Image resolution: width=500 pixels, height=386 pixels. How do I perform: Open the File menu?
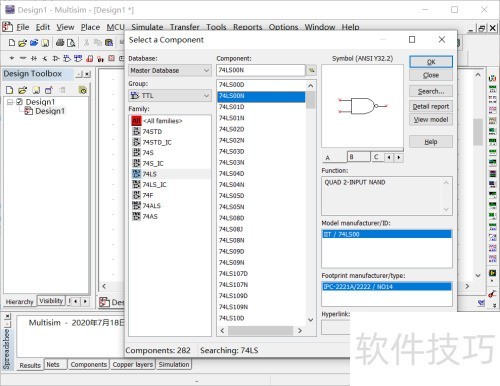coord(23,27)
